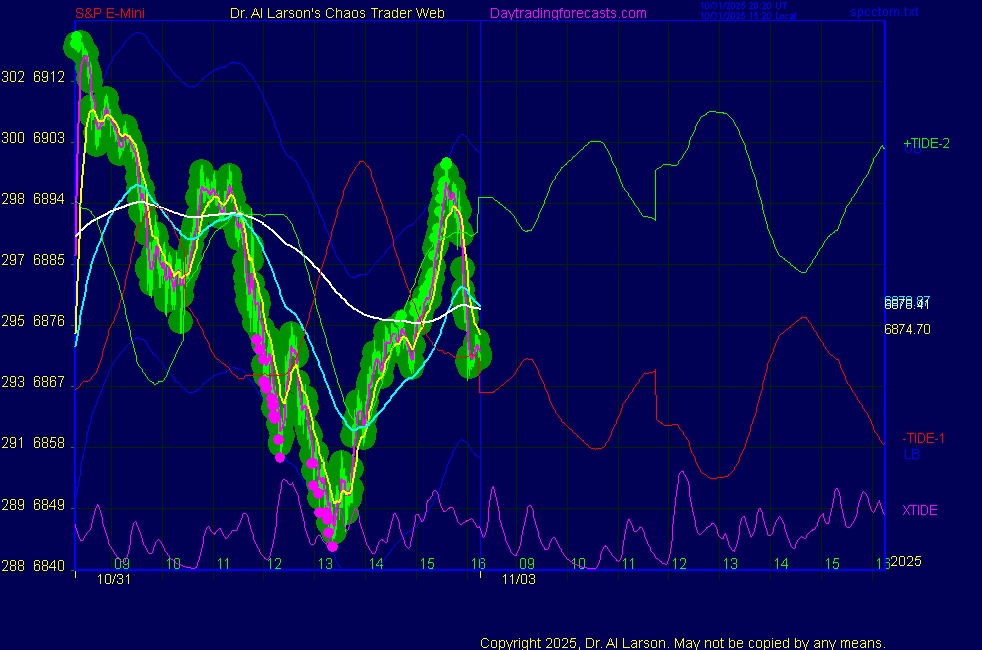The image size is (982, 650).
Task: Click the 13 hour marker under 10/31
Action: click(x=325, y=564)
